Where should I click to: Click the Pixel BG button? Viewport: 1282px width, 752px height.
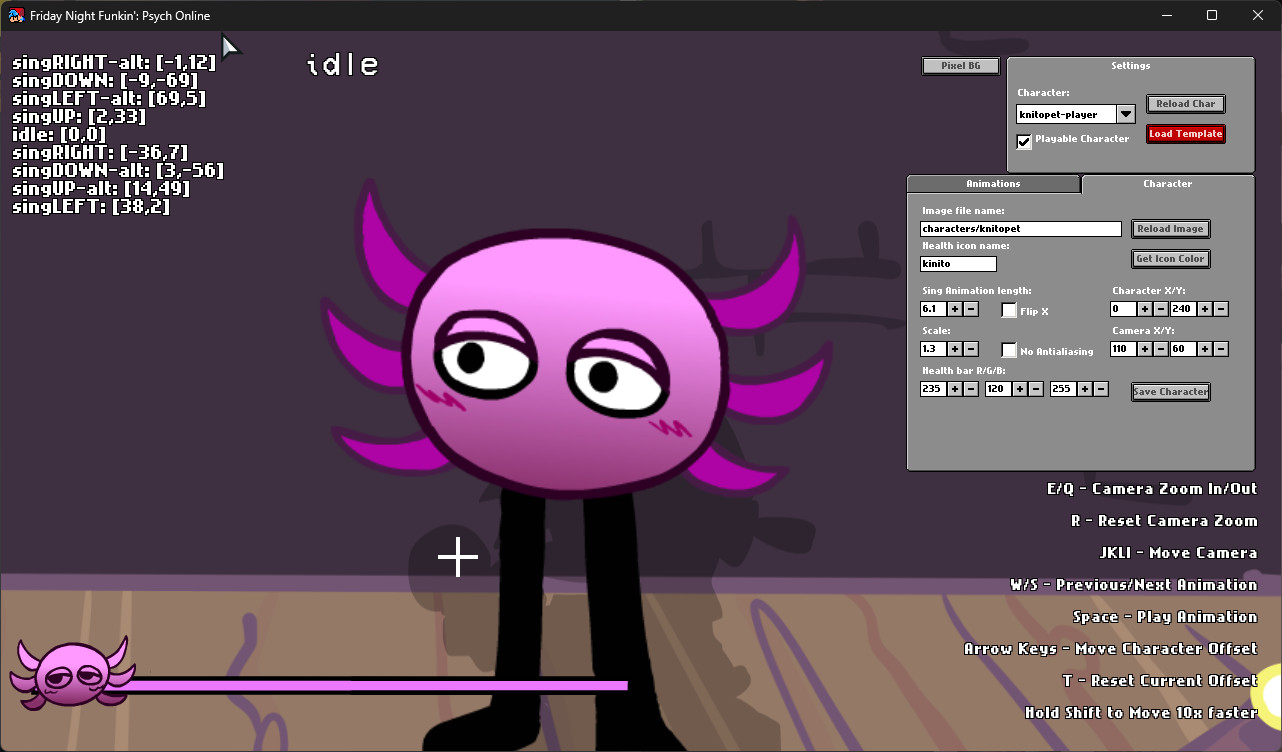(x=961, y=66)
